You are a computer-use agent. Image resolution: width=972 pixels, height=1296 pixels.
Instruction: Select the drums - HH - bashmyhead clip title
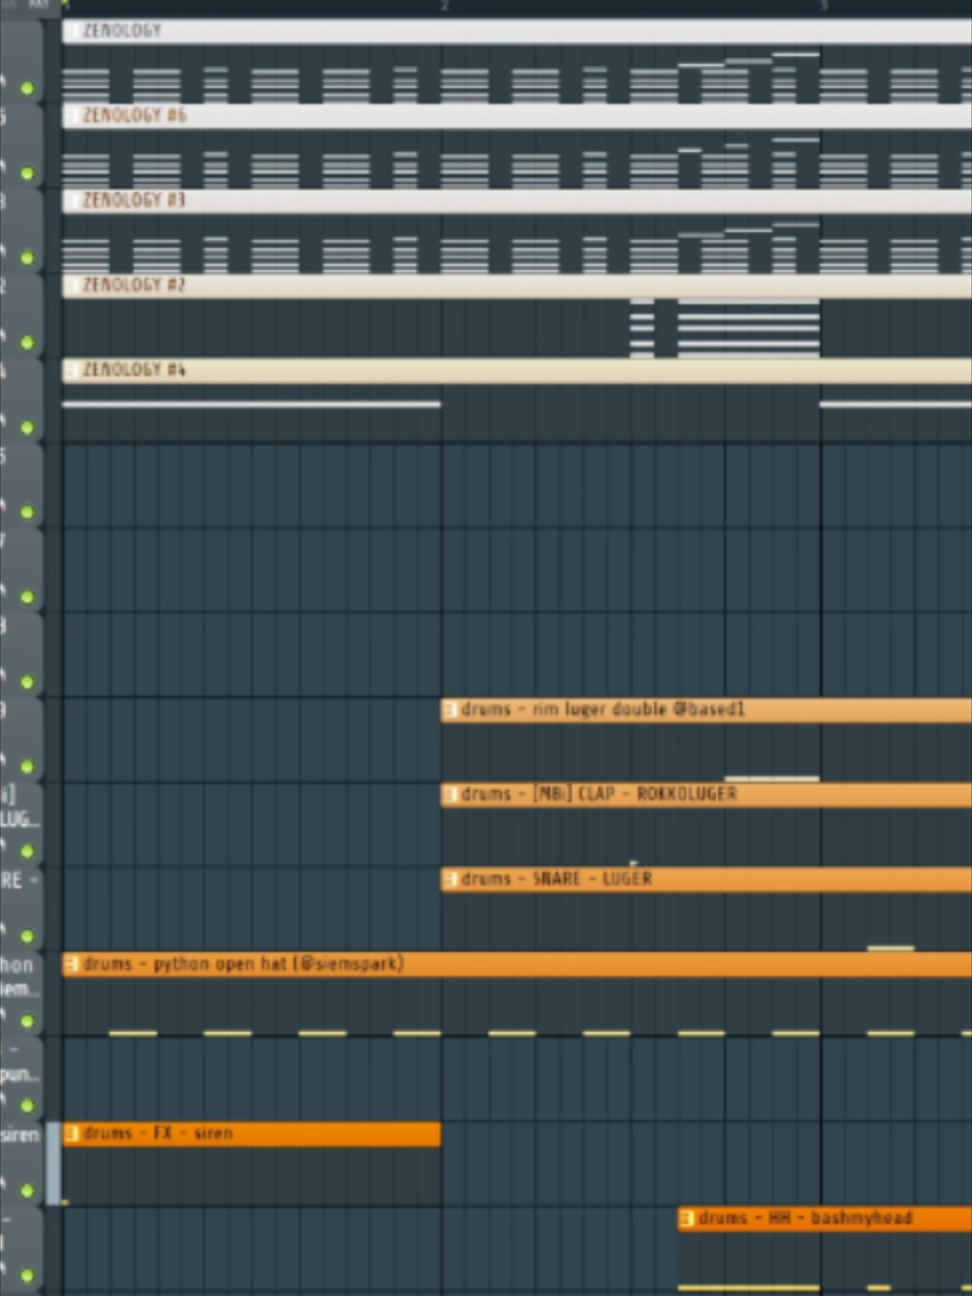pyautogui.click(x=805, y=1219)
